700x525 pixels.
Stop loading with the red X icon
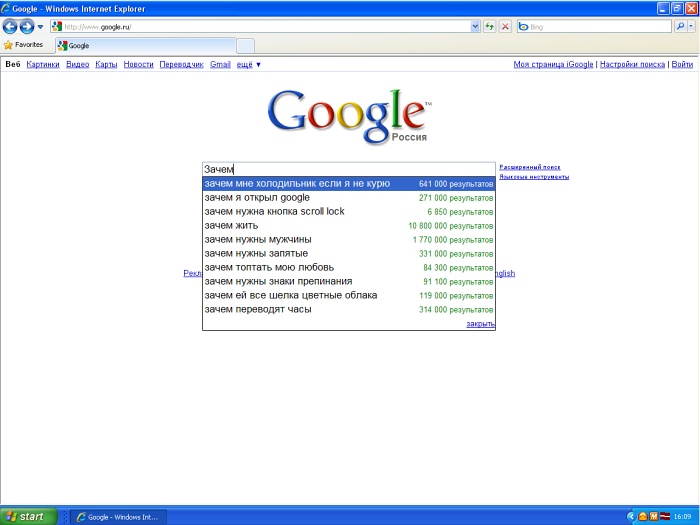[x=505, y=27]
